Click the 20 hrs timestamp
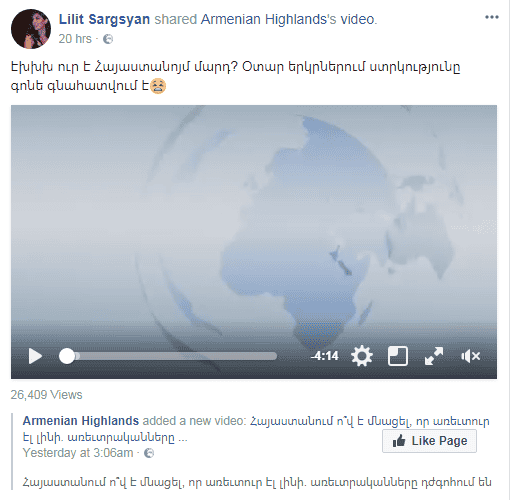Viewport: 510px width, 500px height. click(x=75, y=39)
